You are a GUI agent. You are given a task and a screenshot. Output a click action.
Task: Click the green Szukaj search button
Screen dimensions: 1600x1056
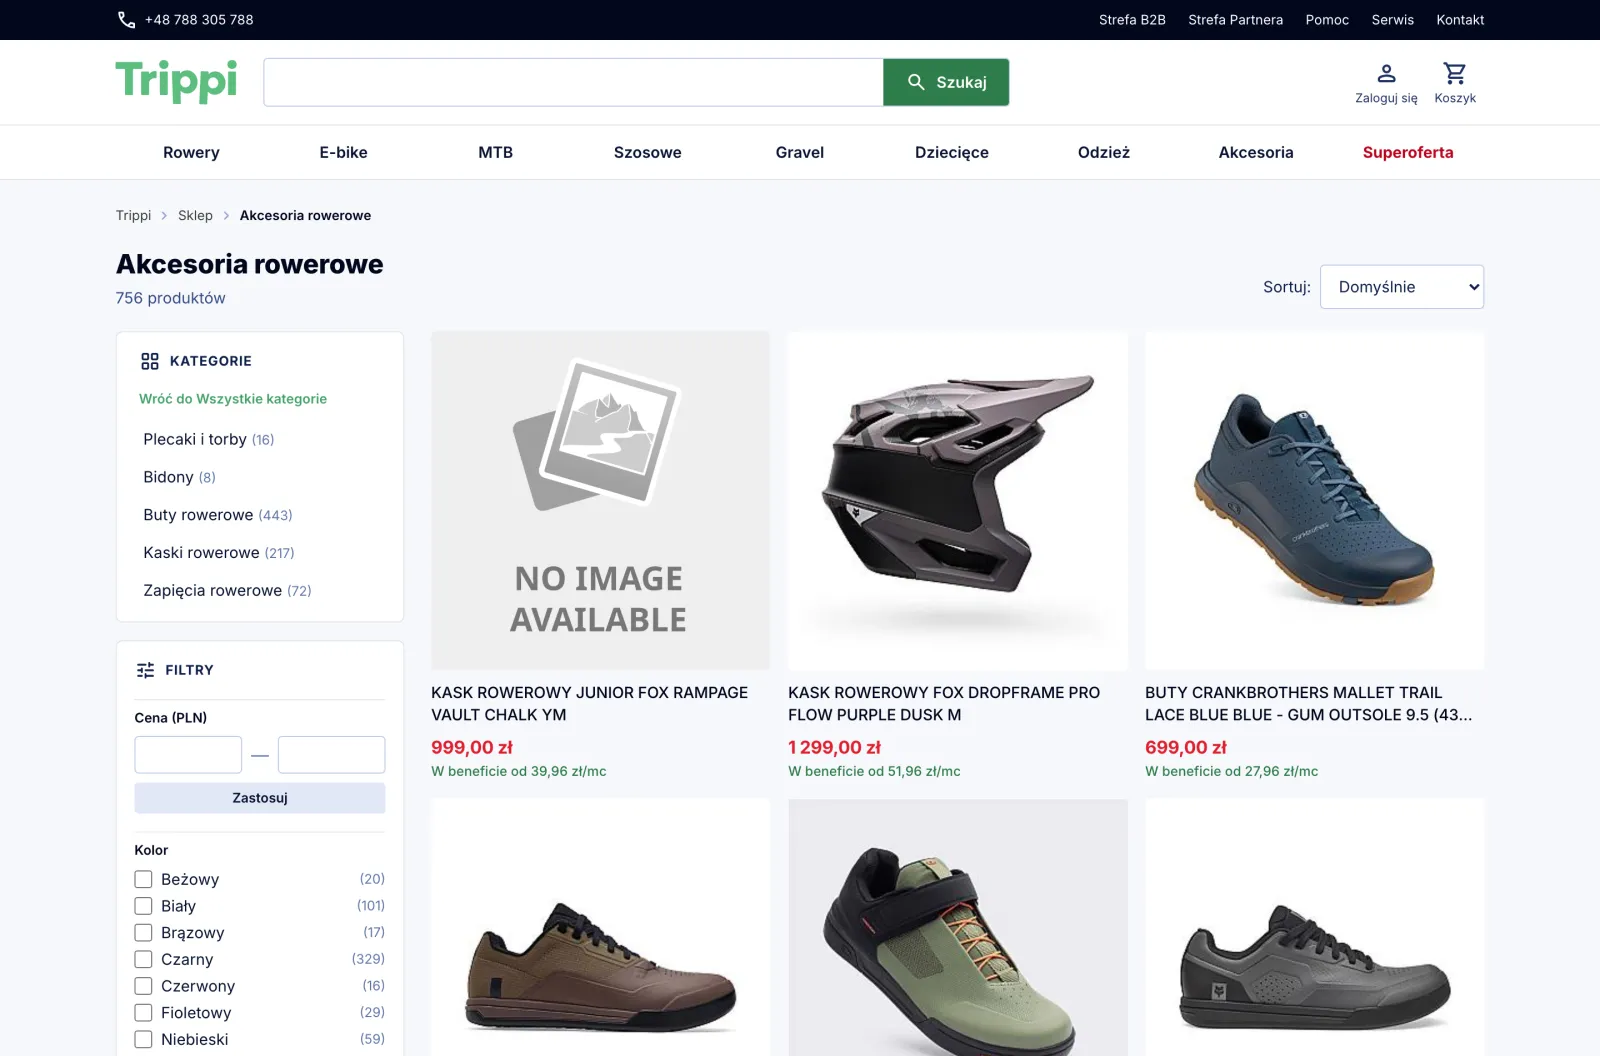pos(946,82)
